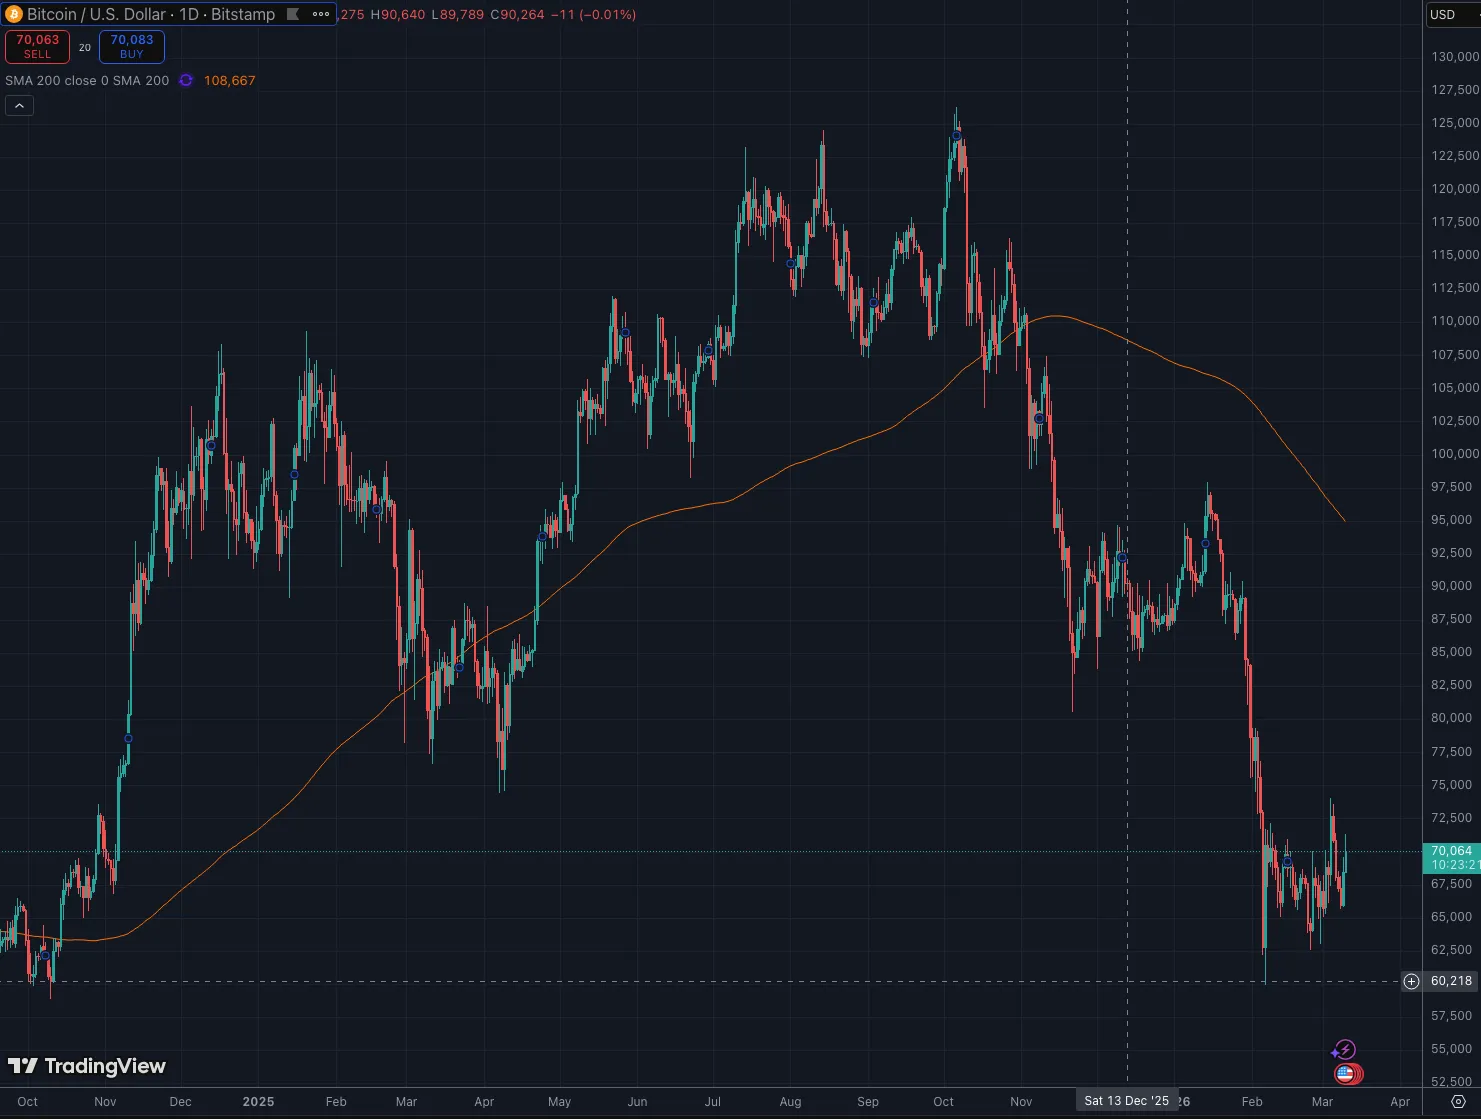Click the 2025 label on the time axis
Screen dimensions: 1481x1119
click(258, 1102)
